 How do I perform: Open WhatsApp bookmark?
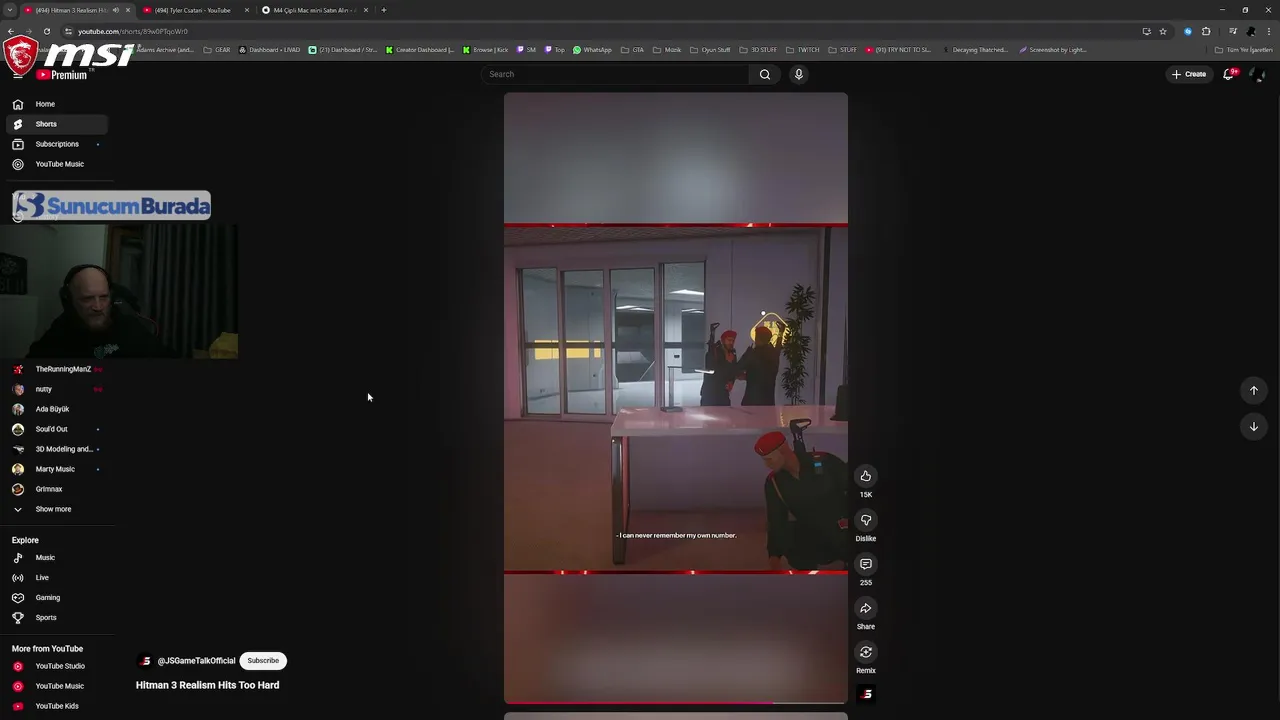[x=592, y=50]
